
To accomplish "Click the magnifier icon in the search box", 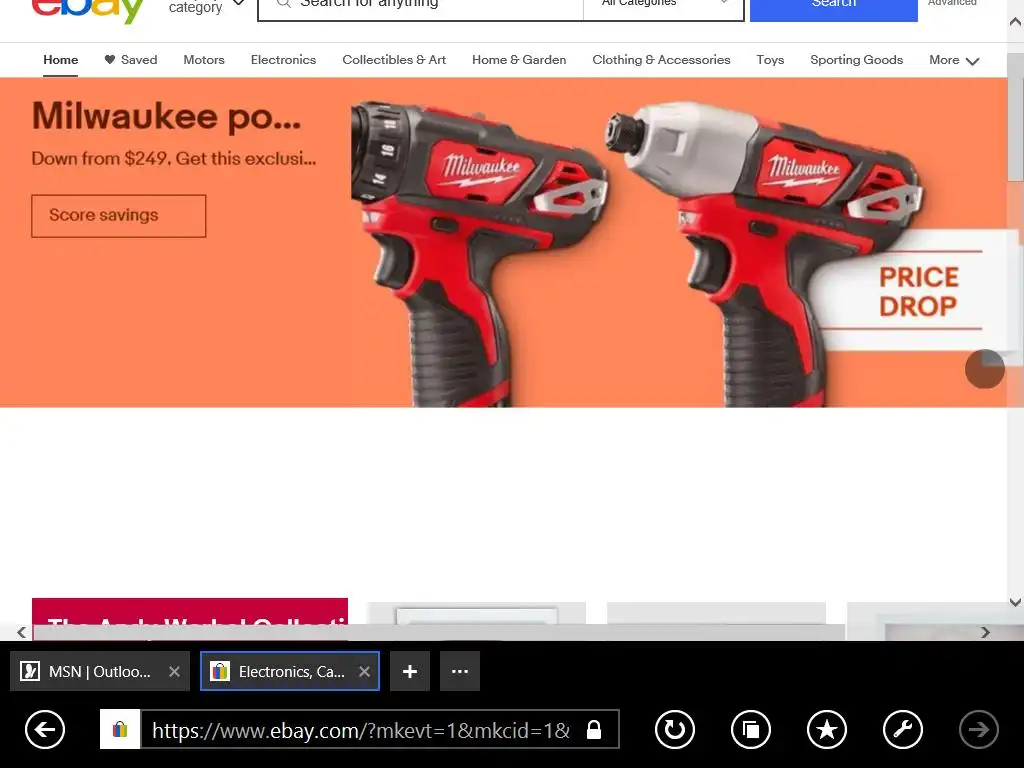I will point(283,3).
